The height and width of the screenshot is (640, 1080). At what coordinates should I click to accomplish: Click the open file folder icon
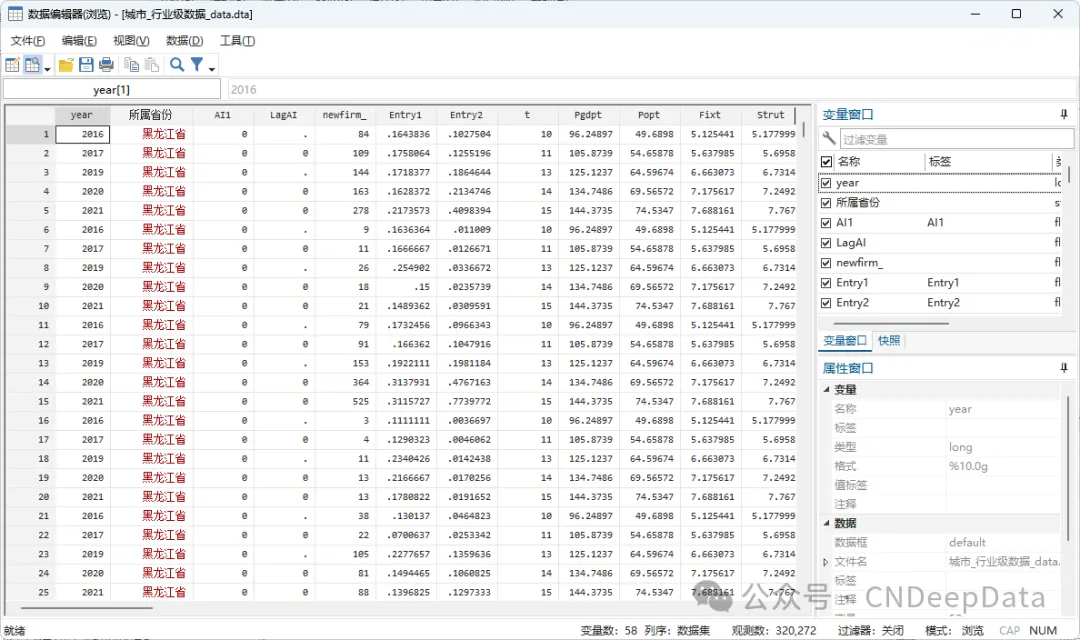pyautogui.click(x=66, y=65)
